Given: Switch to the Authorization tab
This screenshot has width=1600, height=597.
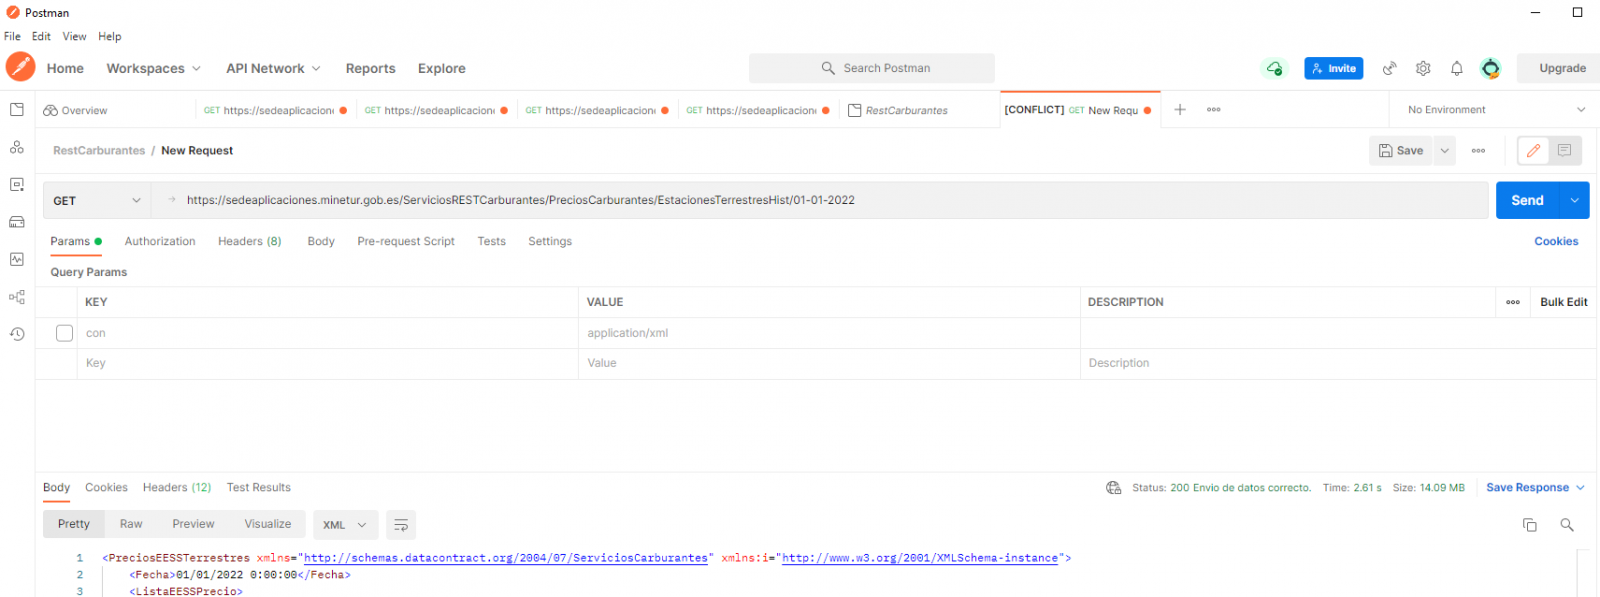Looking at the screenshot, I should (160, 241).
